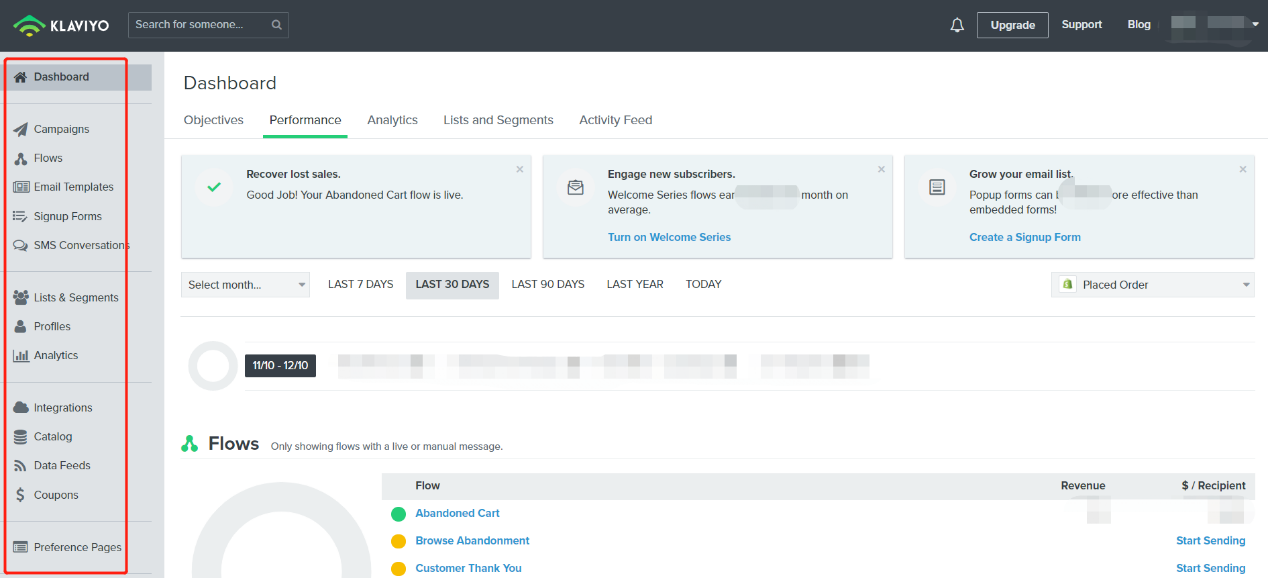Click the Coupons dollar icon
This screenshot has height=578, width=1268.
20,495
